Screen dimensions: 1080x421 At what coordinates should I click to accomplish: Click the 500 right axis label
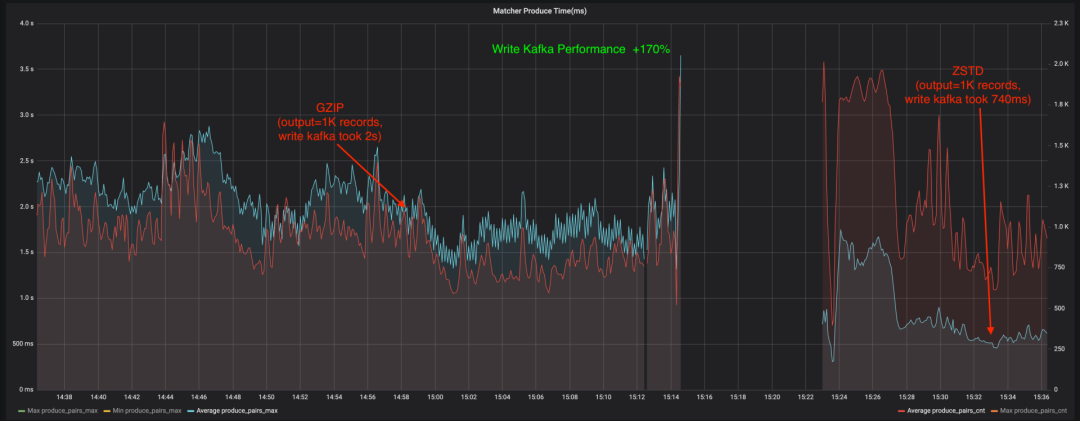tap(1057, 308)
